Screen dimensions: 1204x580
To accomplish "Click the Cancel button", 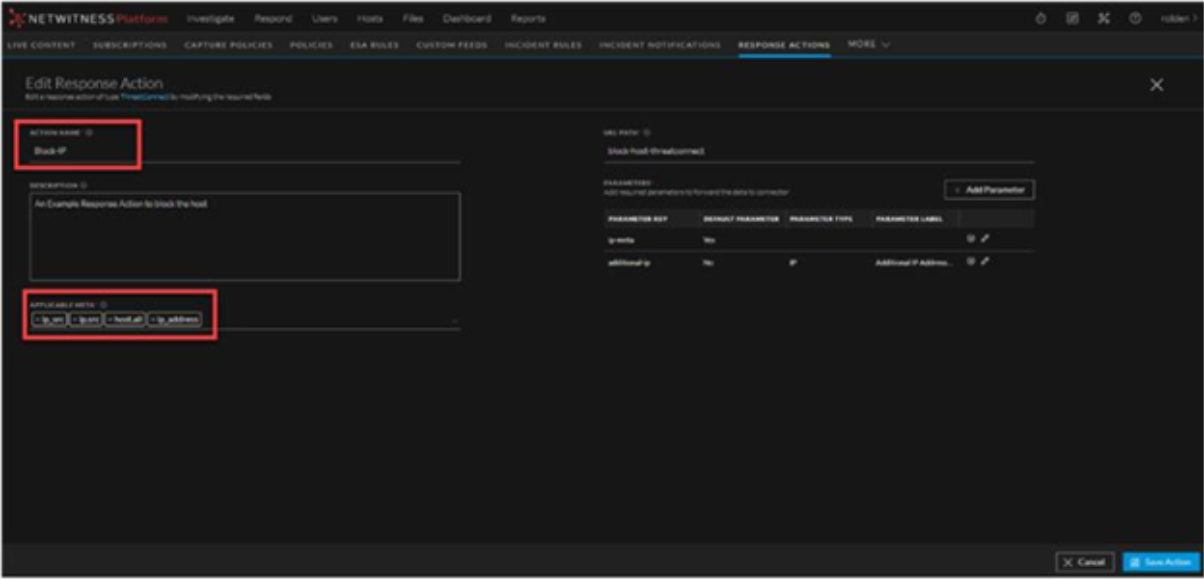I will [x=1084, y=562].
